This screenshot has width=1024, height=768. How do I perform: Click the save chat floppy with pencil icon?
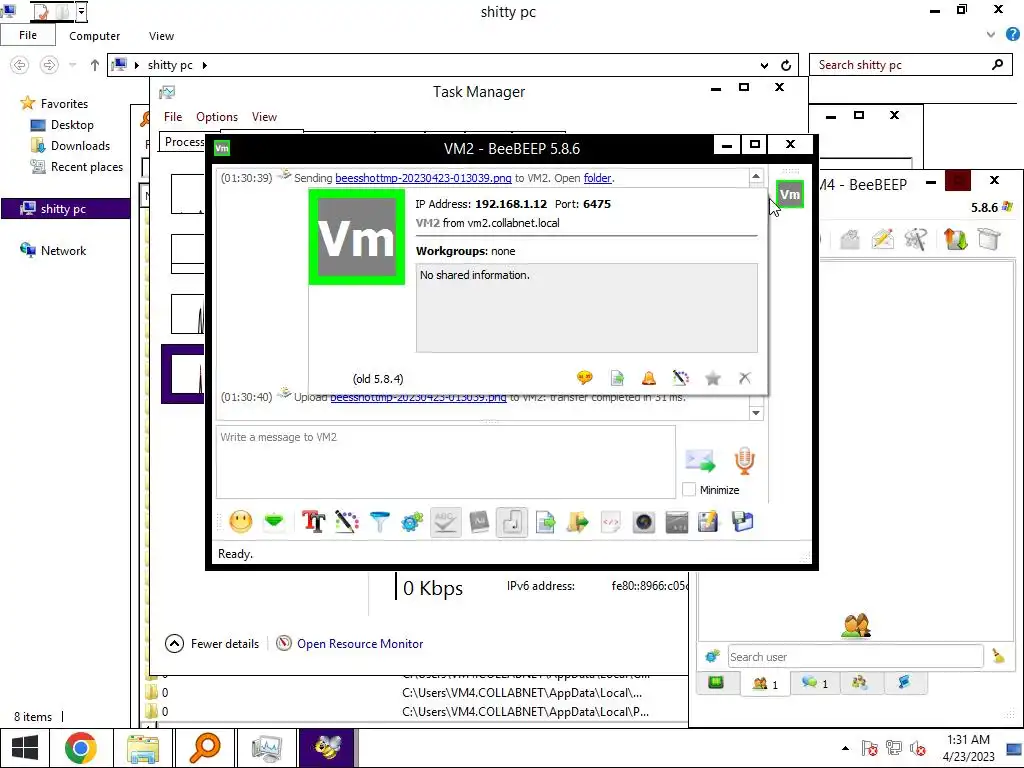[x=709, y=522]
